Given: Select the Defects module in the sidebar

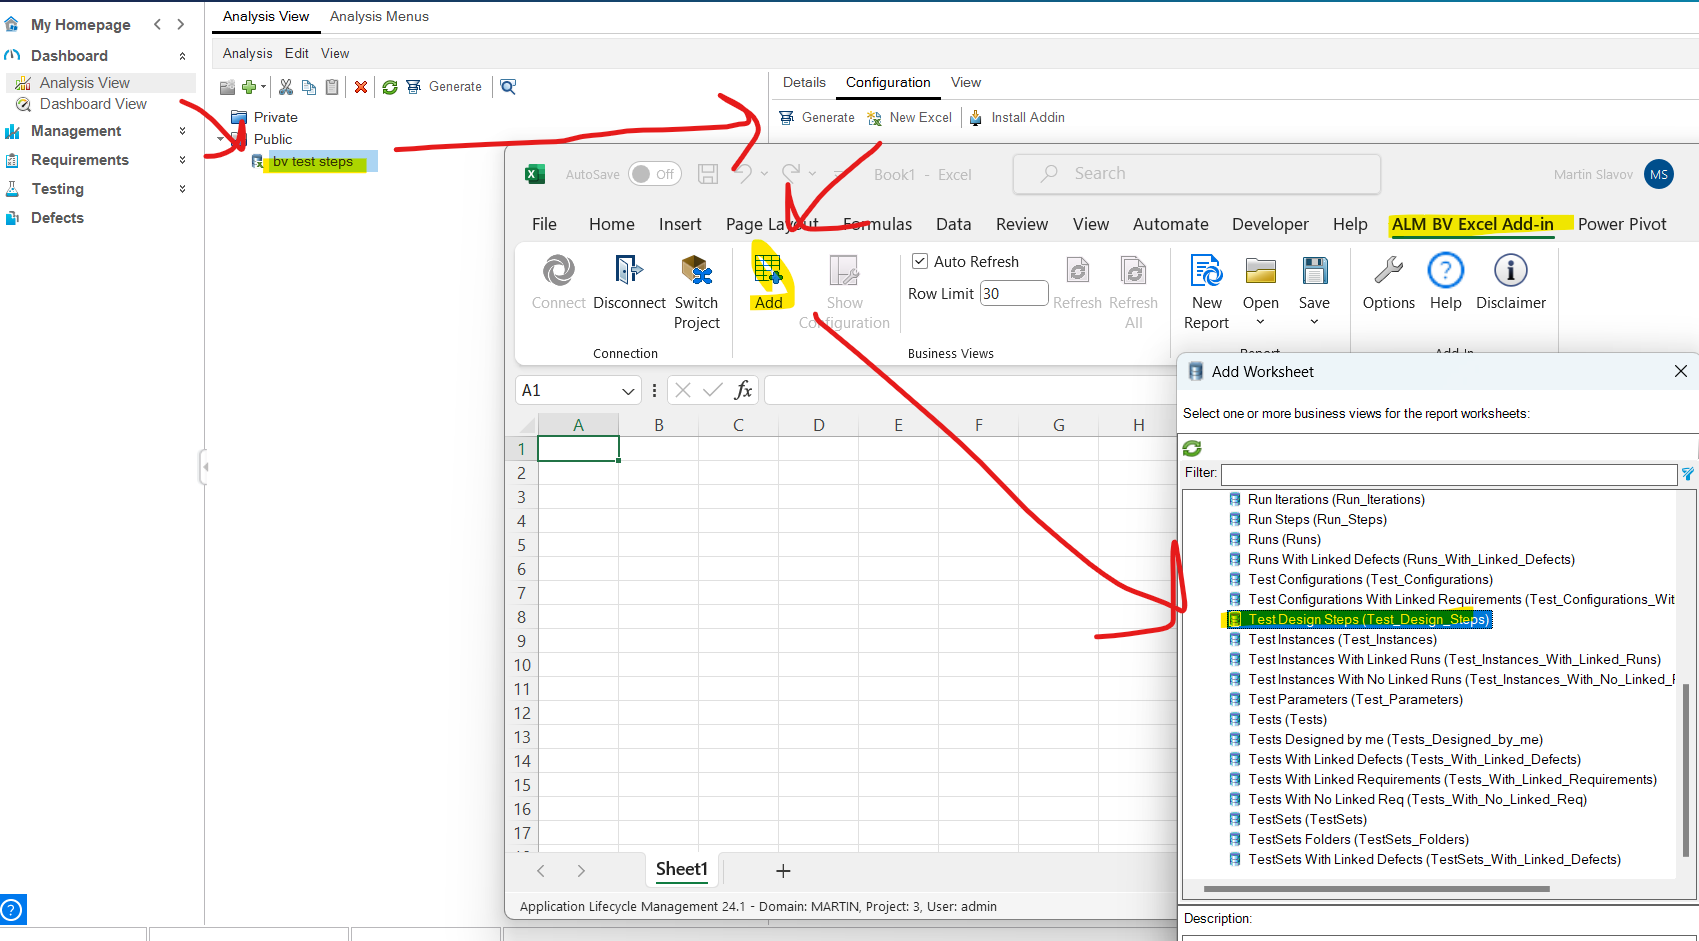Looking at the screenshot, I should click(x=57, y=217).
